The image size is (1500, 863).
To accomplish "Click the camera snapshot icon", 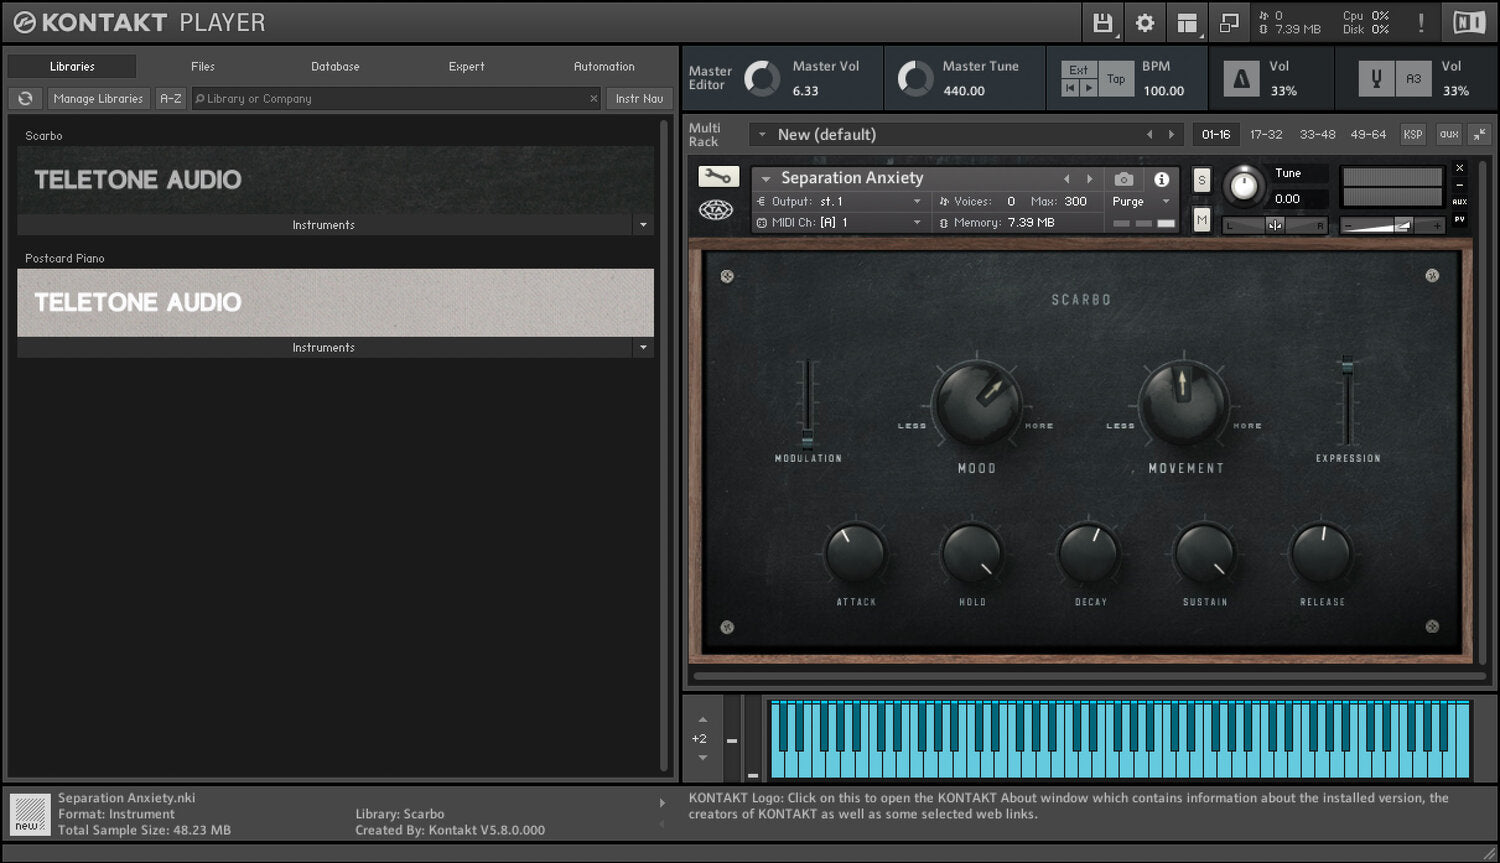I will [1124, 179].
